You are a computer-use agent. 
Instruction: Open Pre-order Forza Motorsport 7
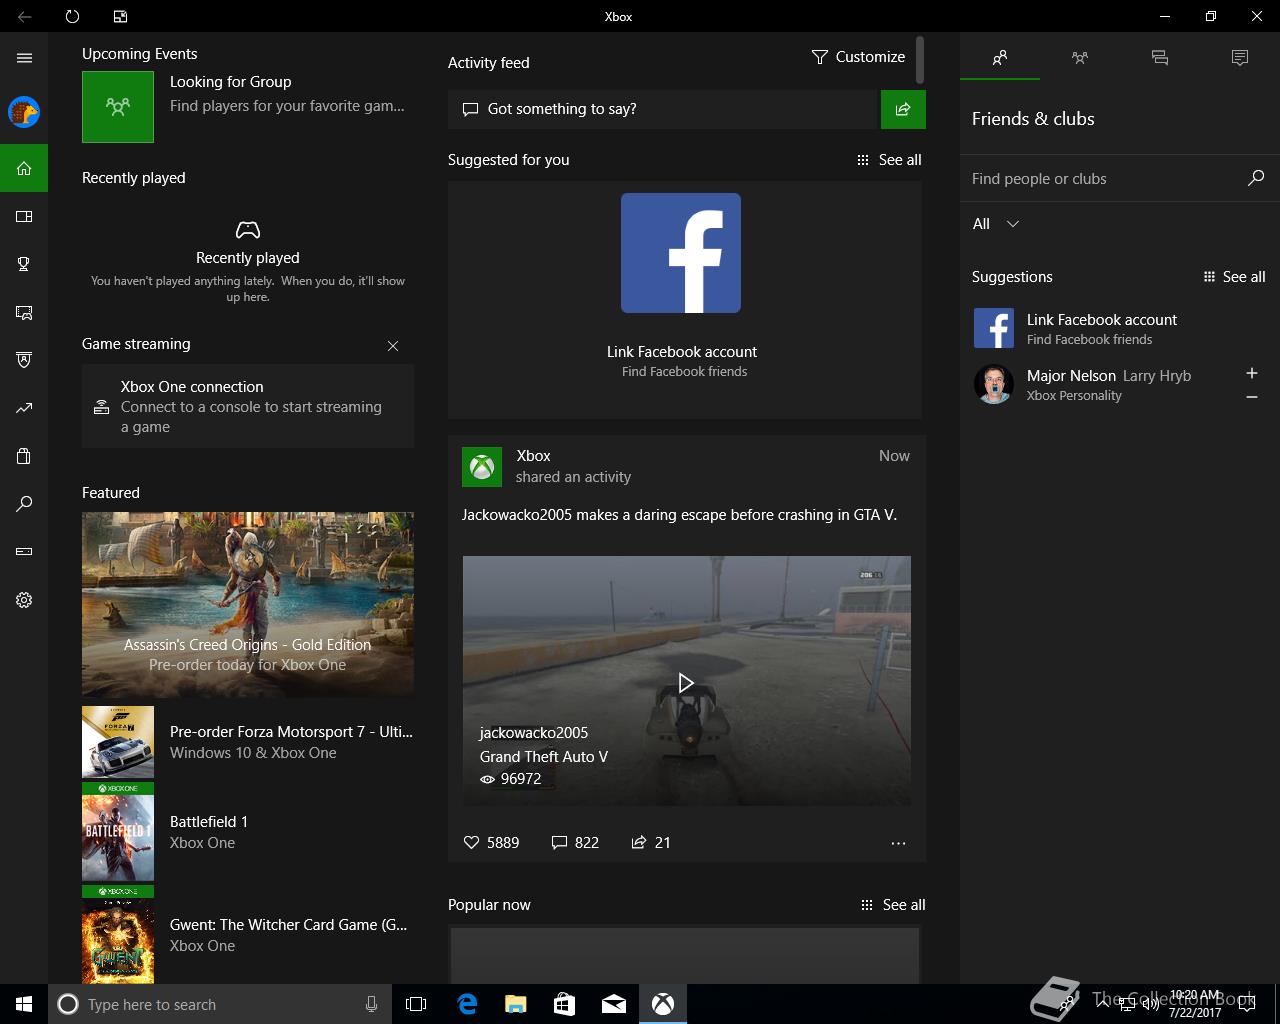pyautogui.click(x=248, y=742)
